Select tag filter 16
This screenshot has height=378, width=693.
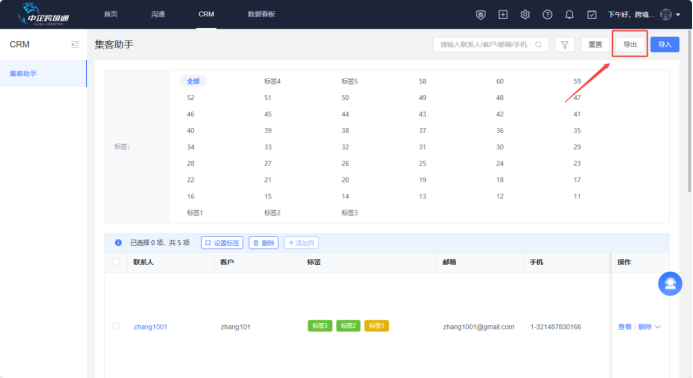coord(190,196)
